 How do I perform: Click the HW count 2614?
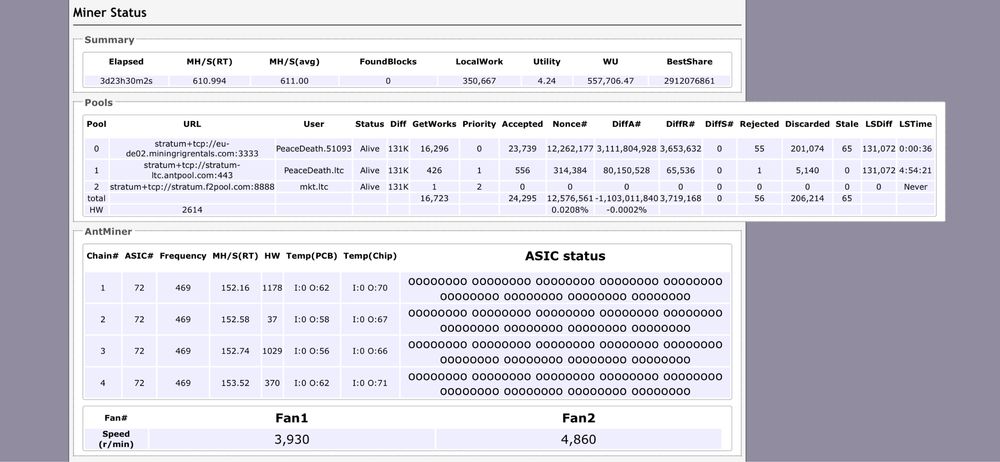click(192, 209)
